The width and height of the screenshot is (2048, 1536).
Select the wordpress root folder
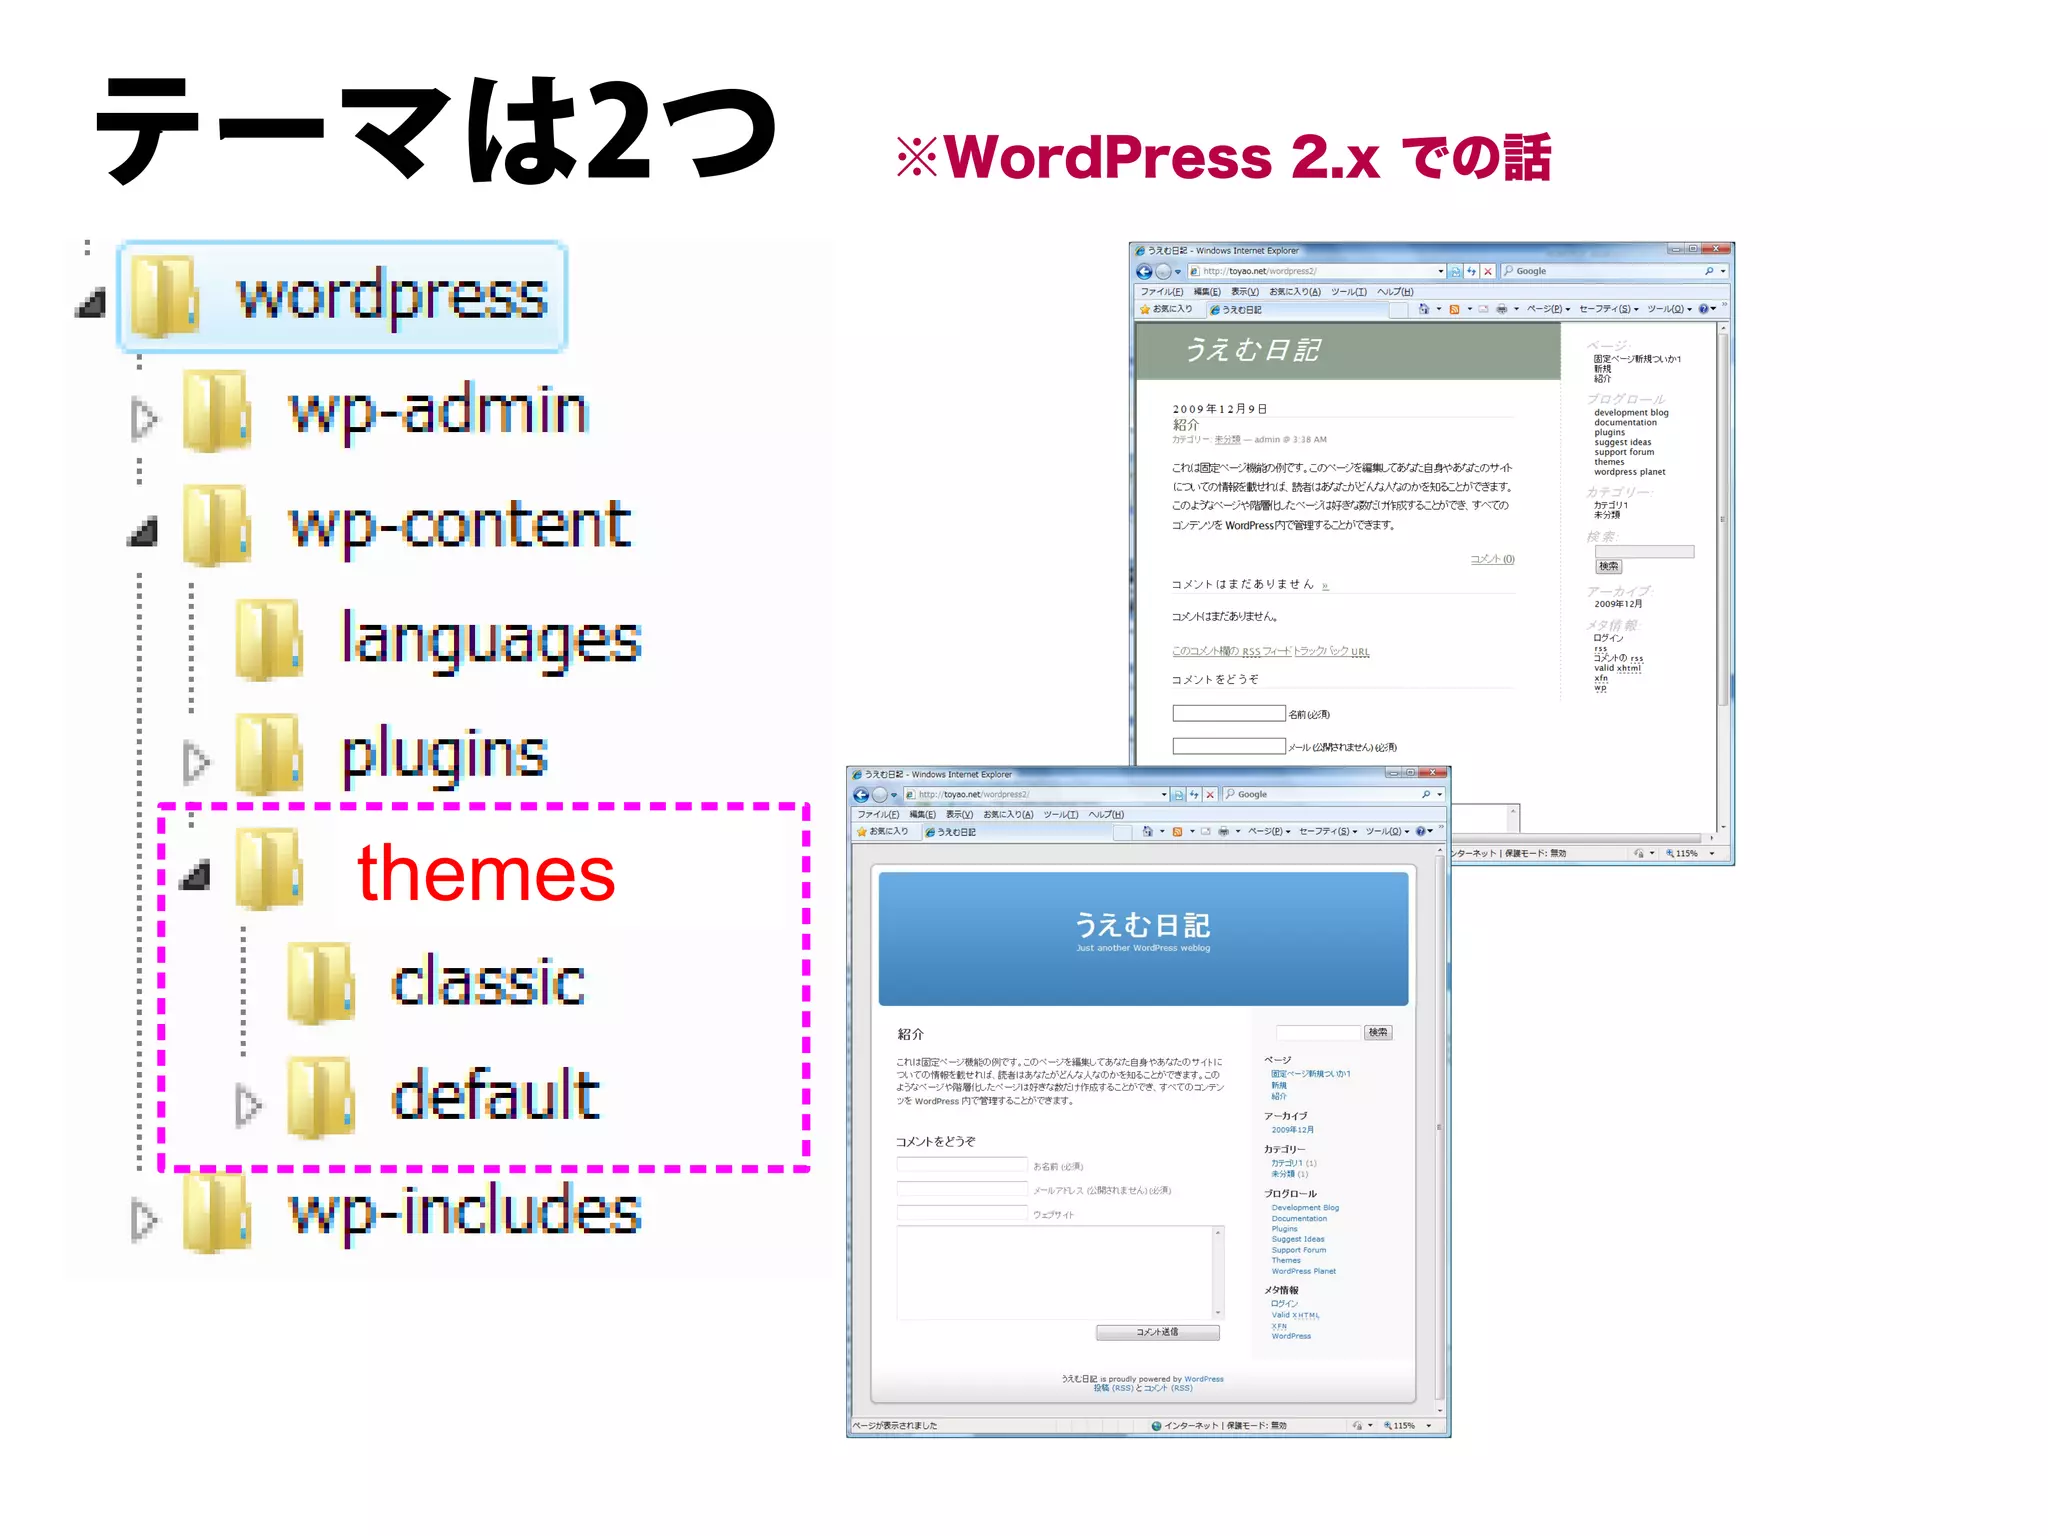point(342,297)
